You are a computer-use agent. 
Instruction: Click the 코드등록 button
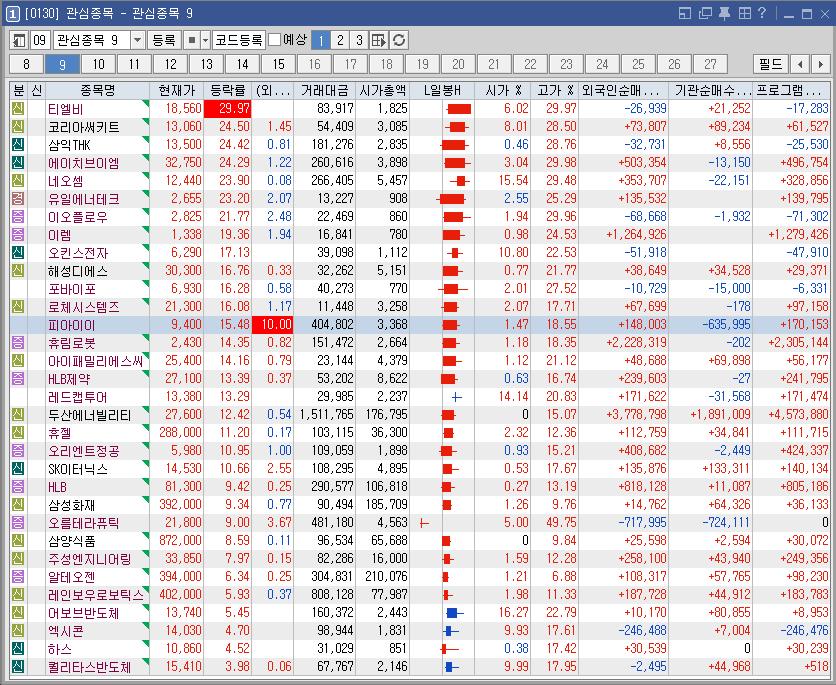238,40
